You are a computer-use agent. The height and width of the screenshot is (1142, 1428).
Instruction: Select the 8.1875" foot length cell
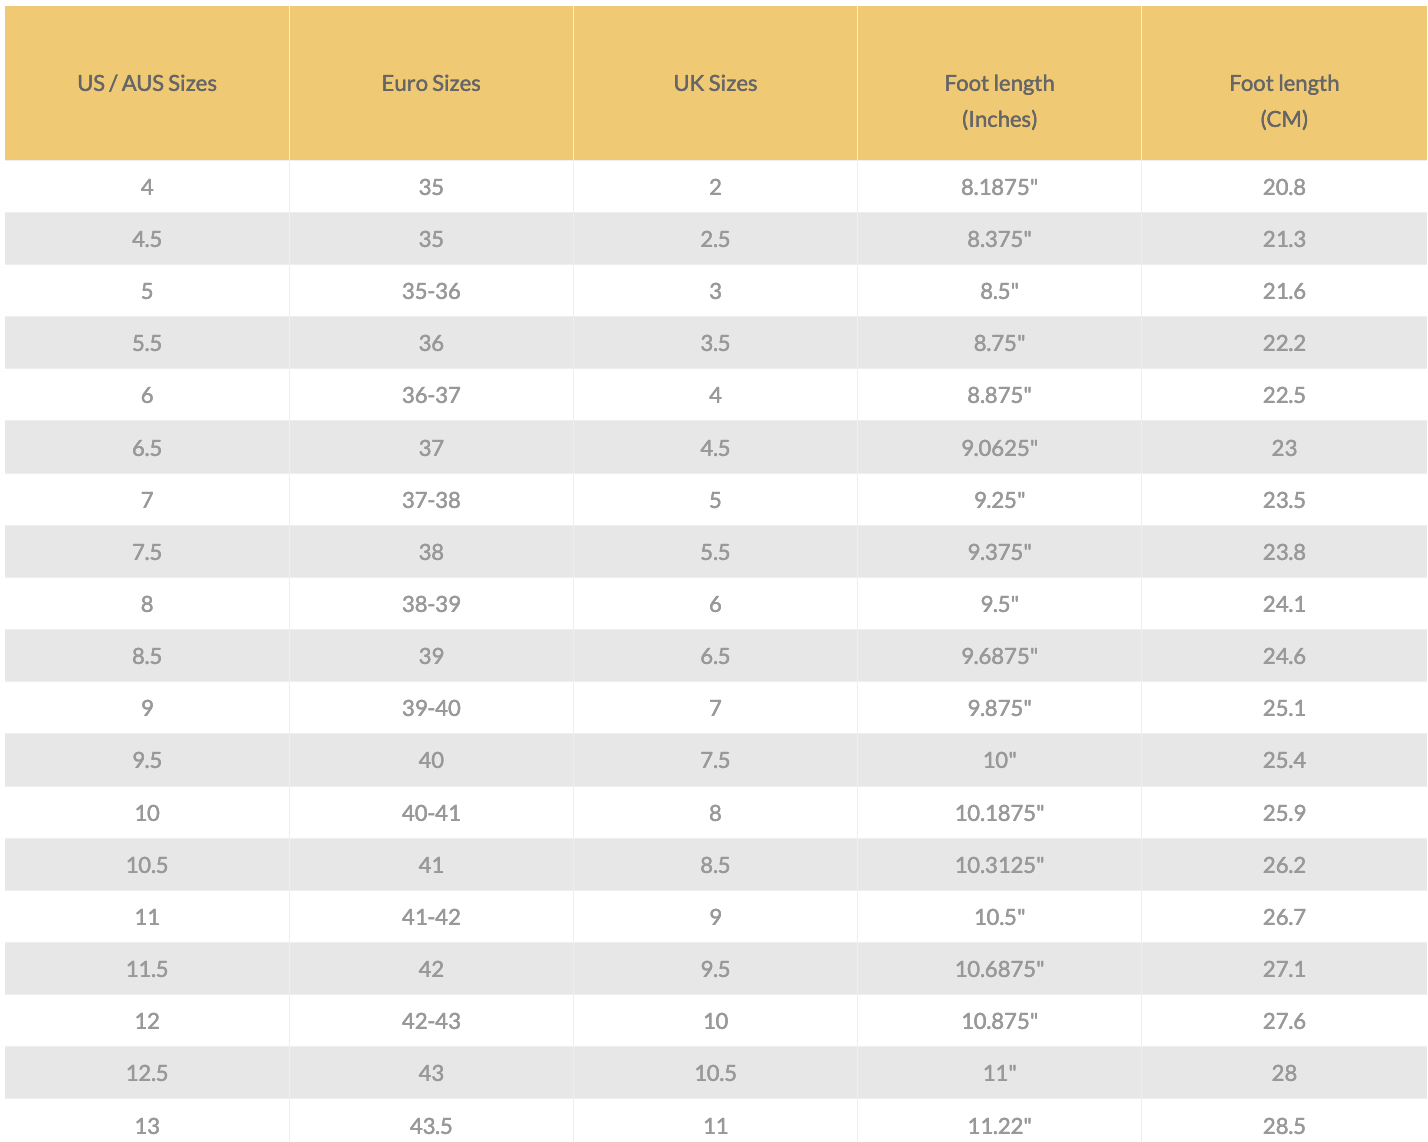999,187
